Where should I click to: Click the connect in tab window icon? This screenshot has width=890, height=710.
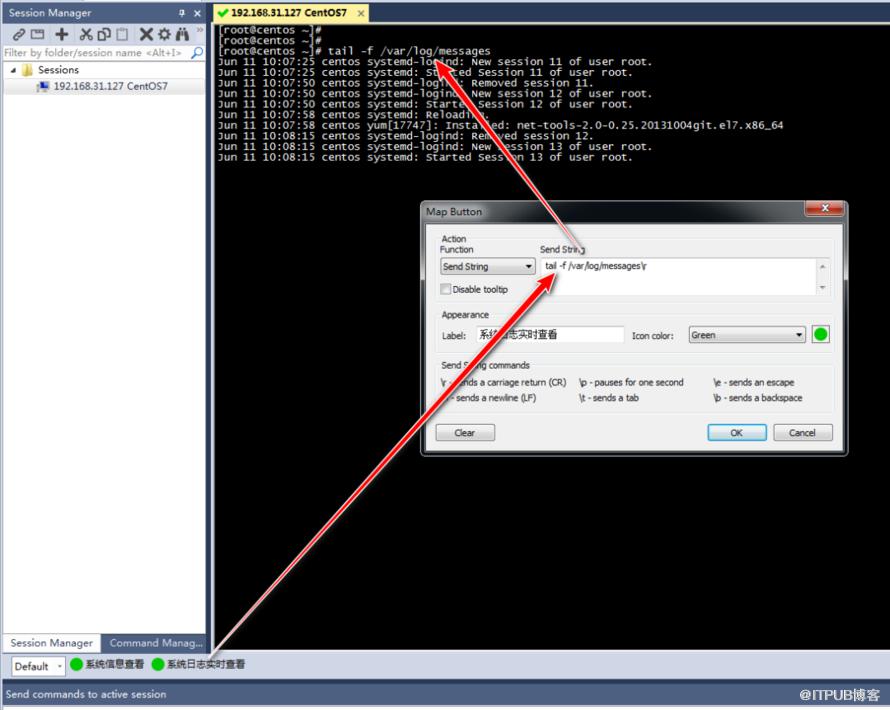(37, 35)
